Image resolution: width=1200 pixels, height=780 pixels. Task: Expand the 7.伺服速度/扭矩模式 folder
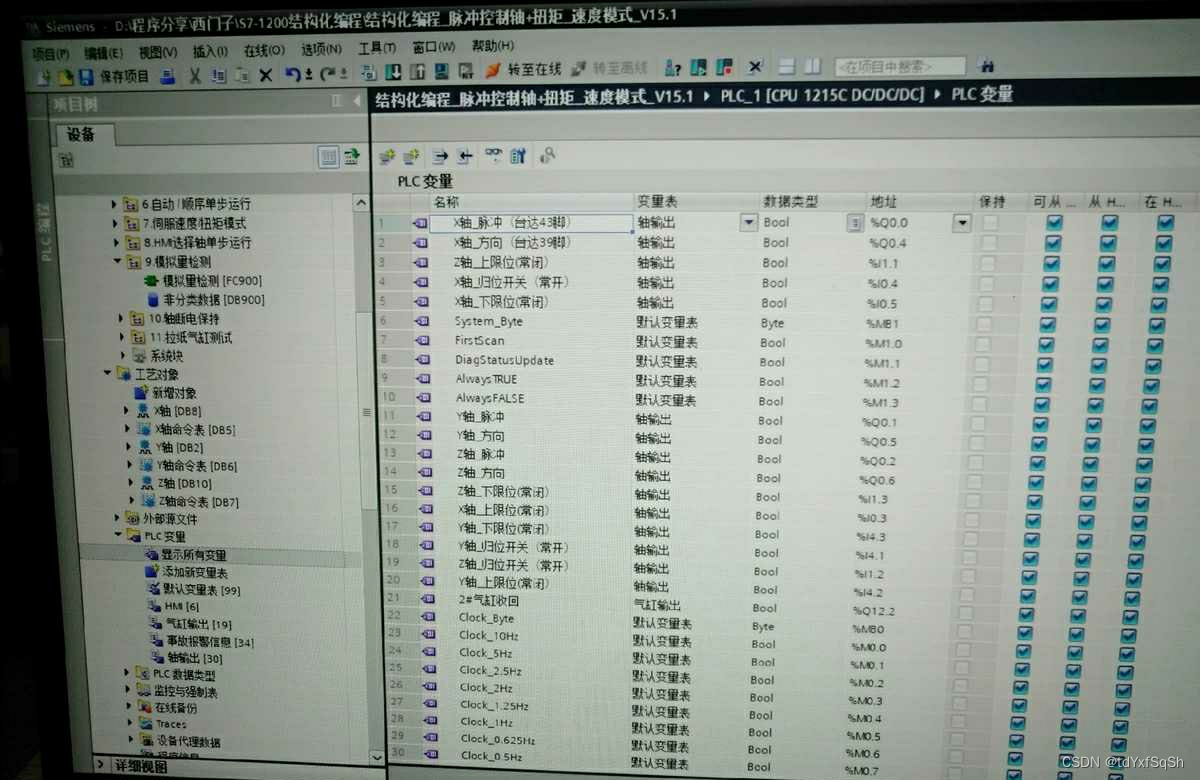115,224
